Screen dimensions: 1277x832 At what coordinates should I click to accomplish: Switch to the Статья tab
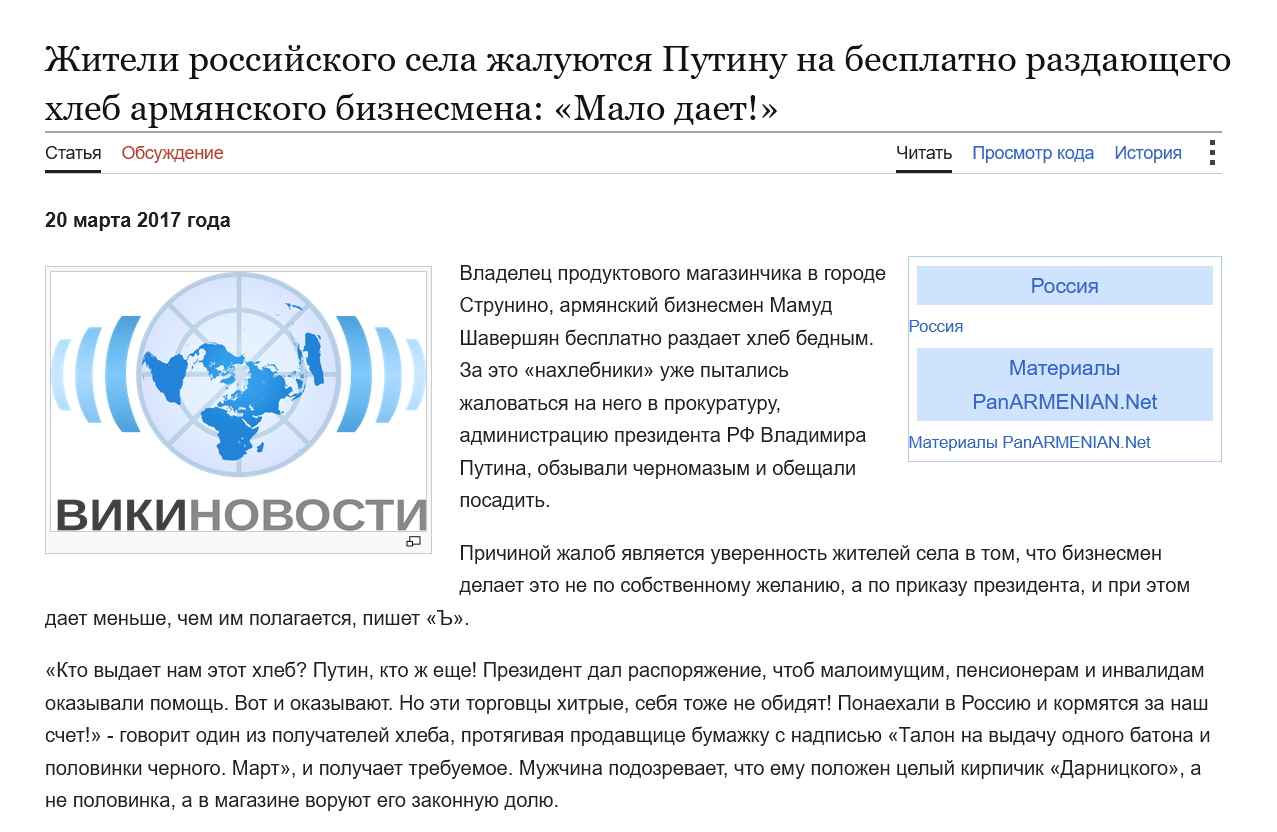[x=73, y=153]
